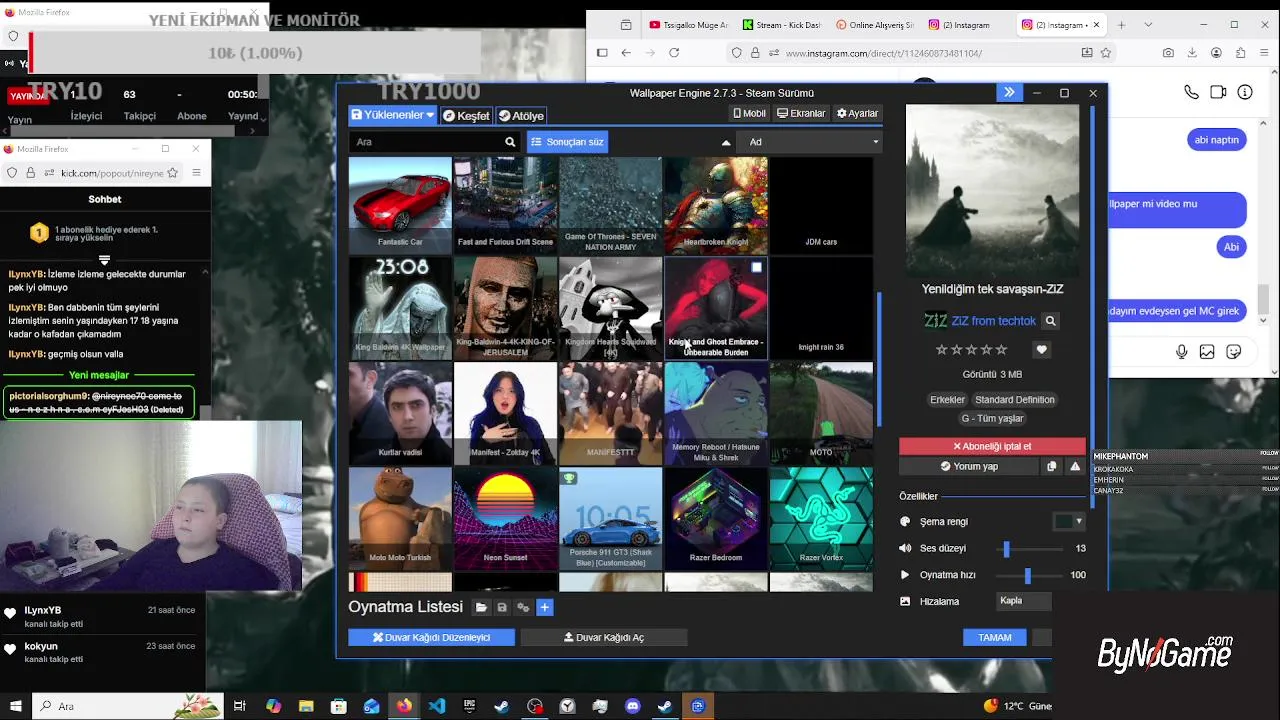1280x720 pixels.
Task: Start Instagram video call camera icon
Action: coord(1218,92)
